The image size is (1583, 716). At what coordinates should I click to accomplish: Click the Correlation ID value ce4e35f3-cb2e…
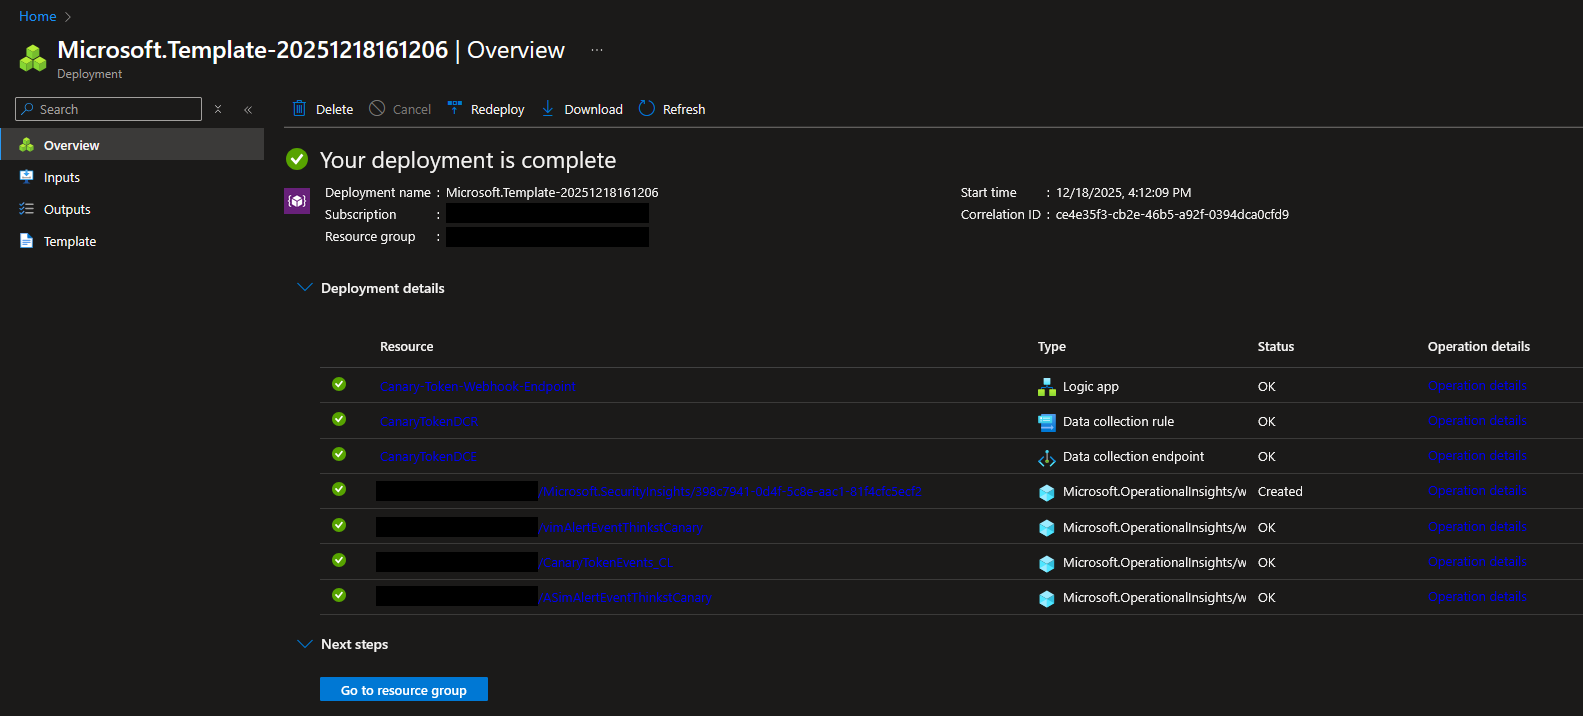[x=1172, y=215]
